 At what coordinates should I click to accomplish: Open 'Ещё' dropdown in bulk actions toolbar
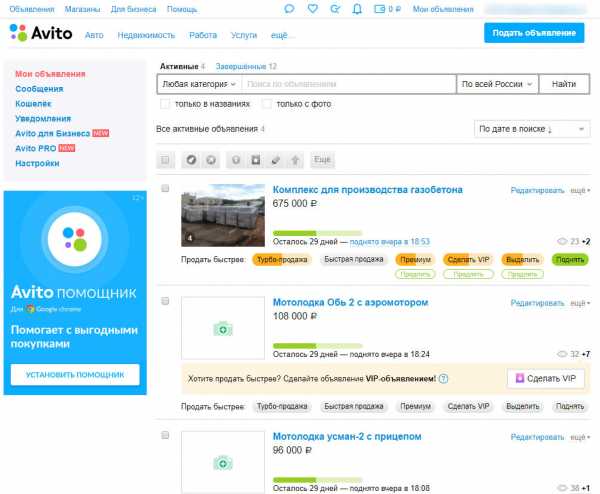click(x=322, y=160)
